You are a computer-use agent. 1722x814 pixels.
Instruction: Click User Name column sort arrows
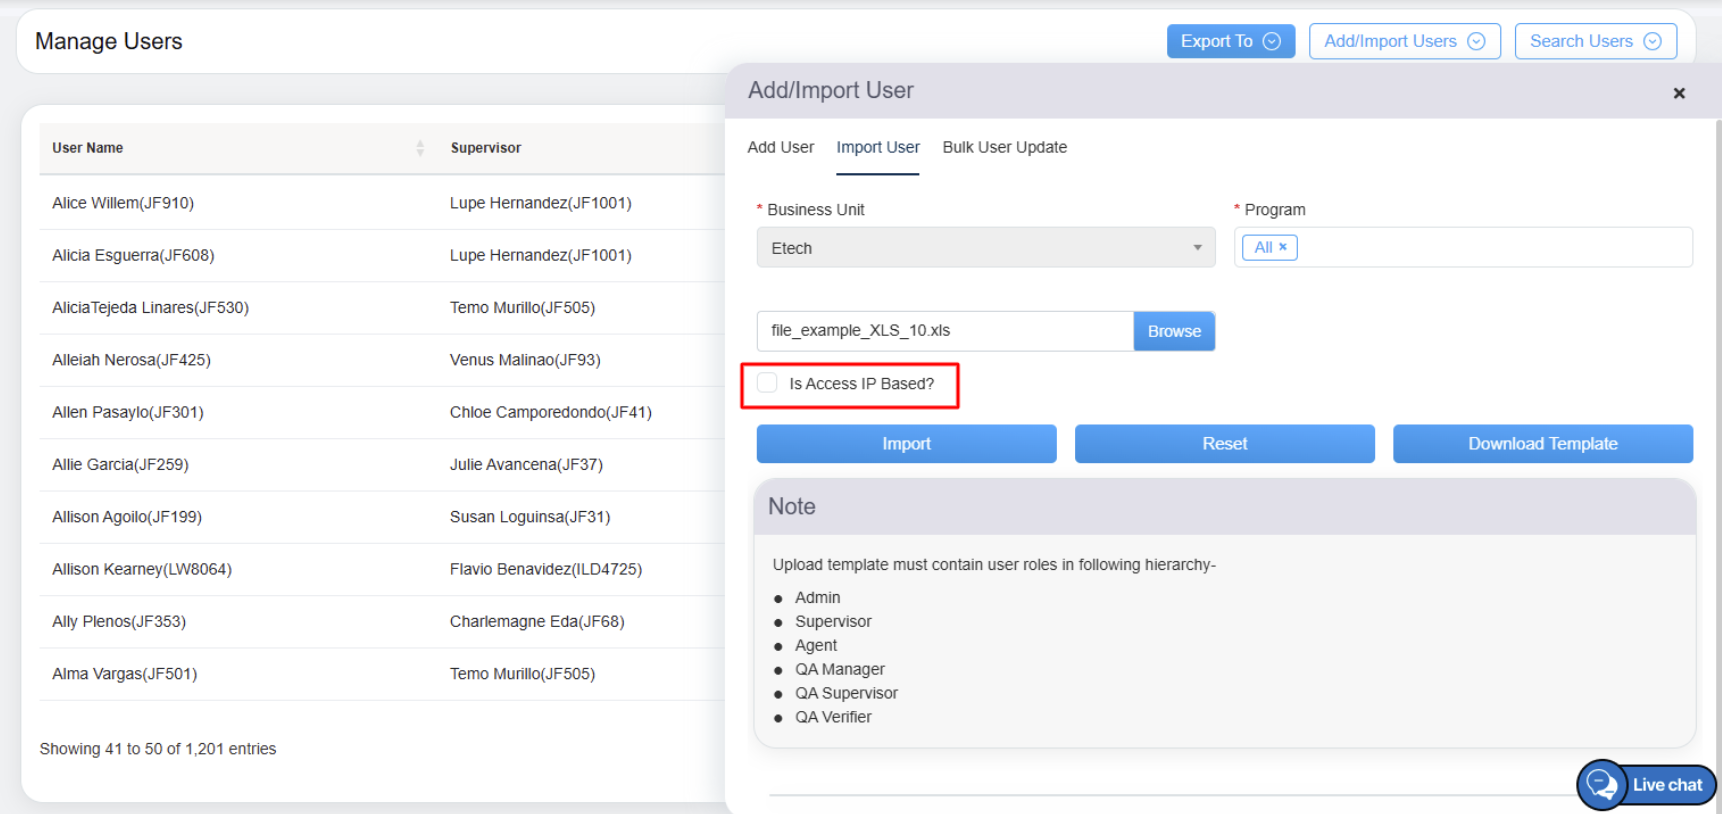[420, 148]
